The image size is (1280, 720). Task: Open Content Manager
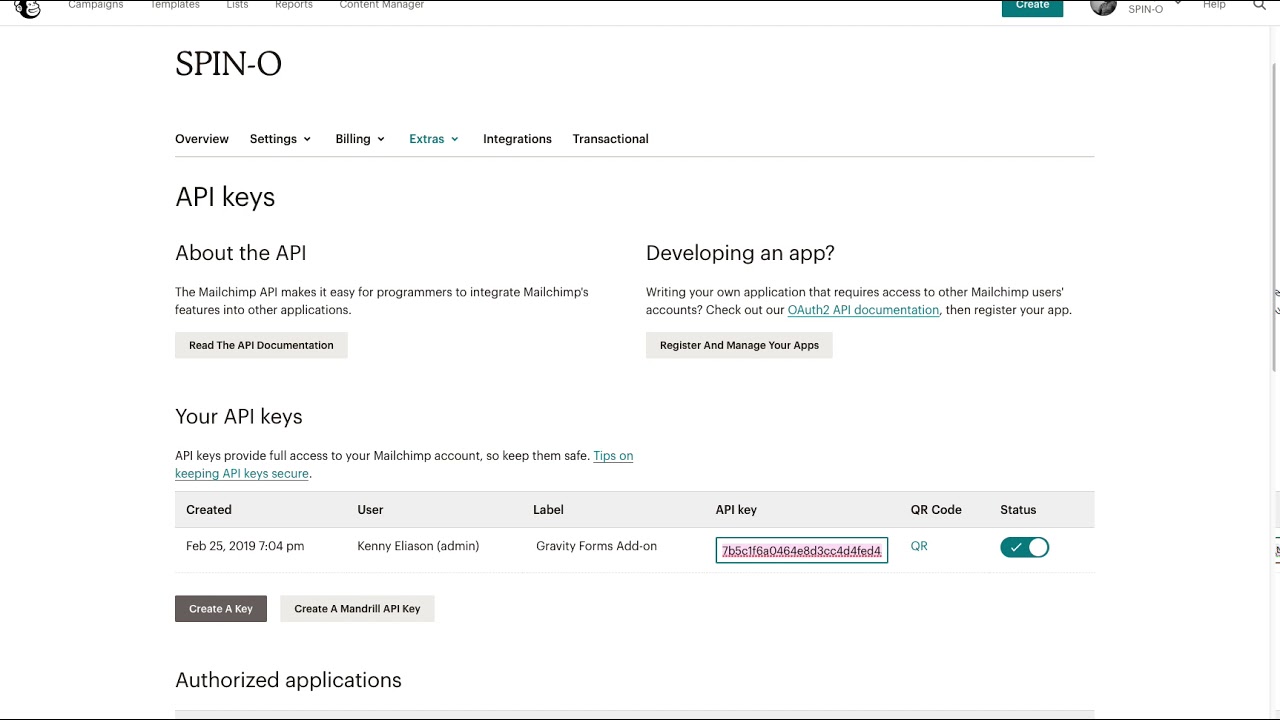pos(382,5)
